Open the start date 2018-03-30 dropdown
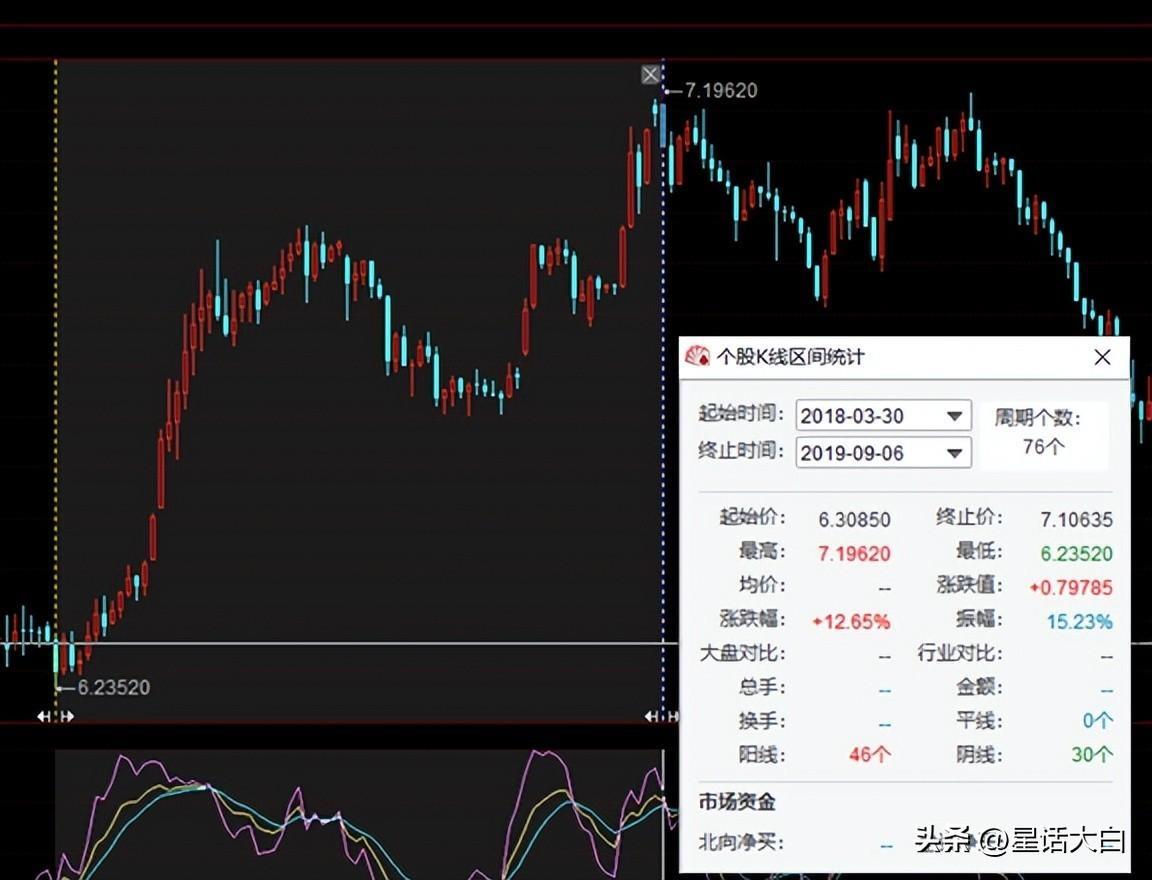This screenshot has height=880, width=1152. [x=954, y=416]
